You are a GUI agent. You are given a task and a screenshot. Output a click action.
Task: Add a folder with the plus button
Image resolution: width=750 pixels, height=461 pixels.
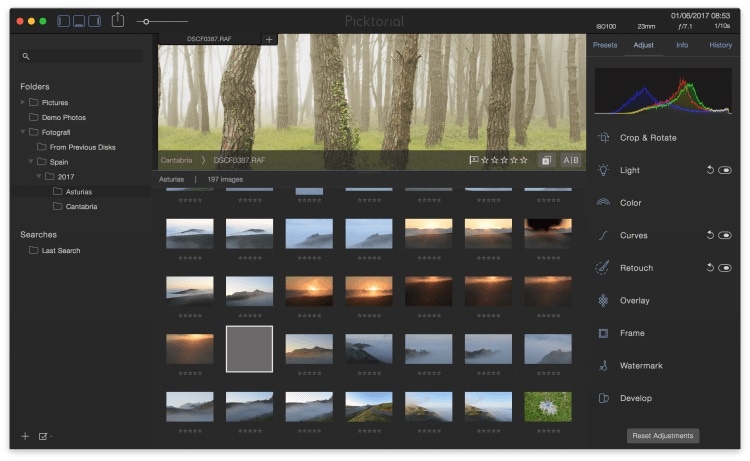(x=25, y=436)
